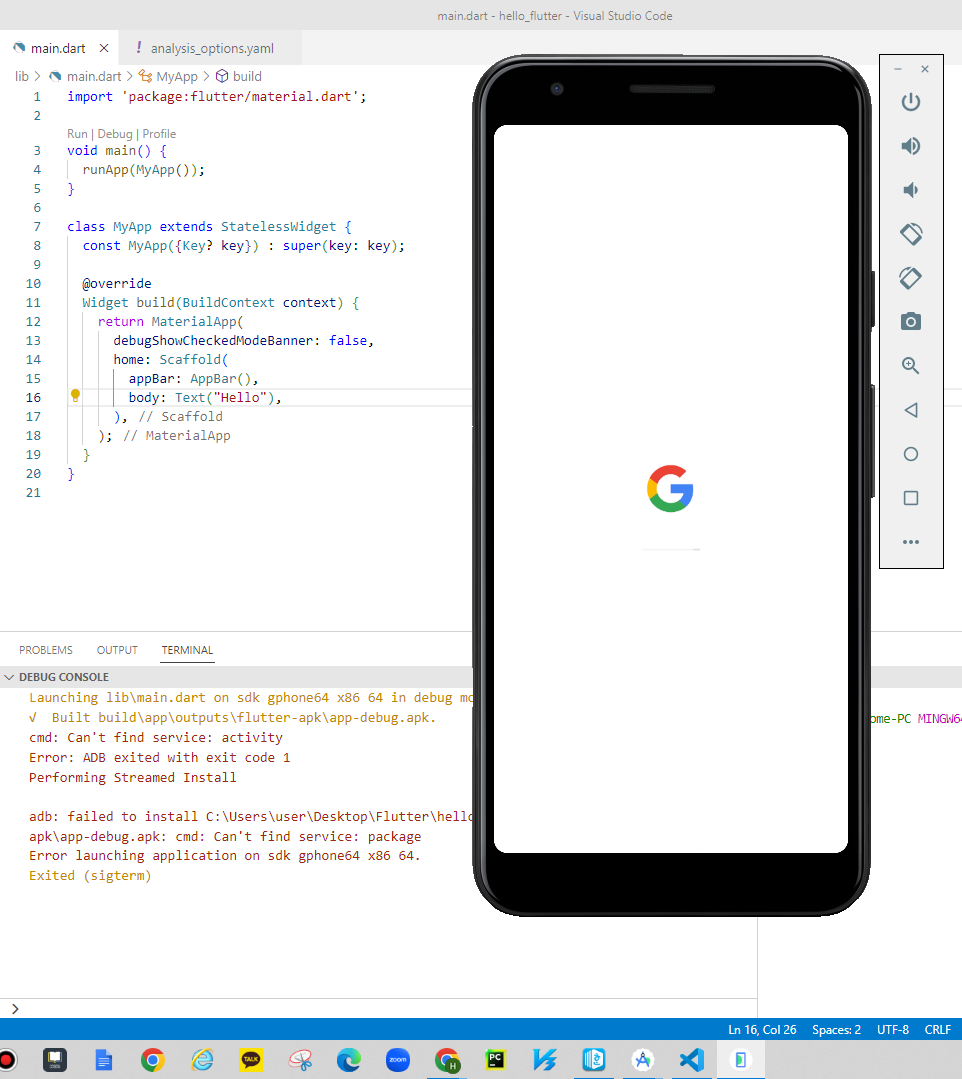962x1079 pixels.
Task: Click 'debugShowCheckedModeBanner' on line 13
Action: [213, 340]
